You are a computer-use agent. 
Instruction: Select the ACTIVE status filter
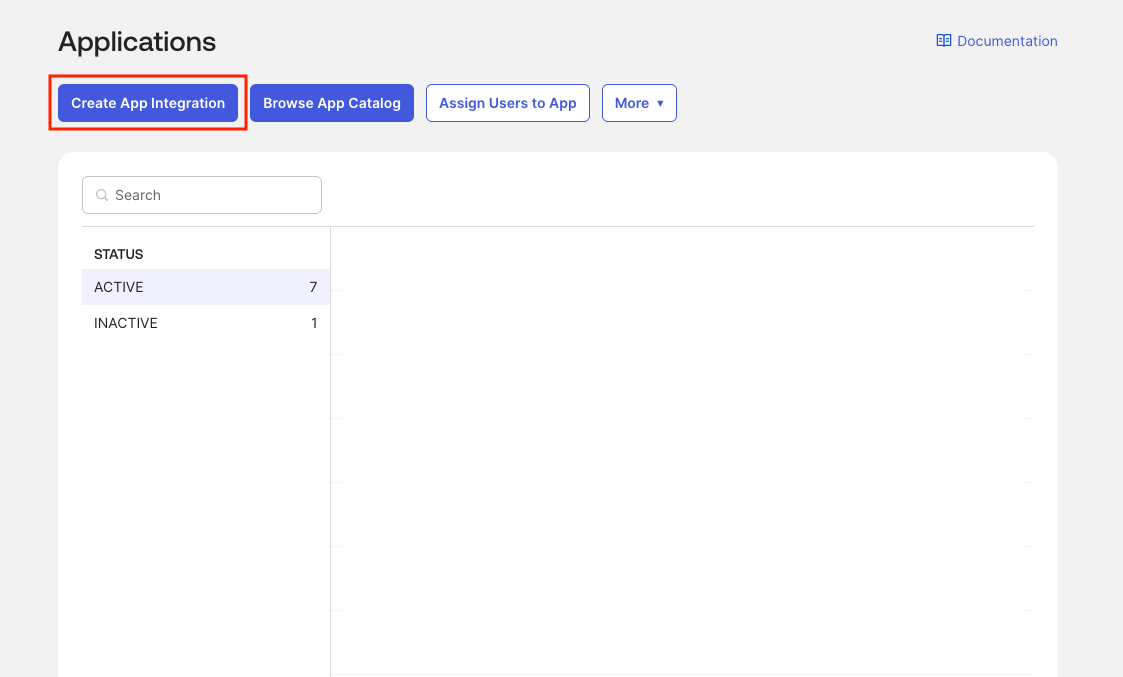(x=119, y=287)
